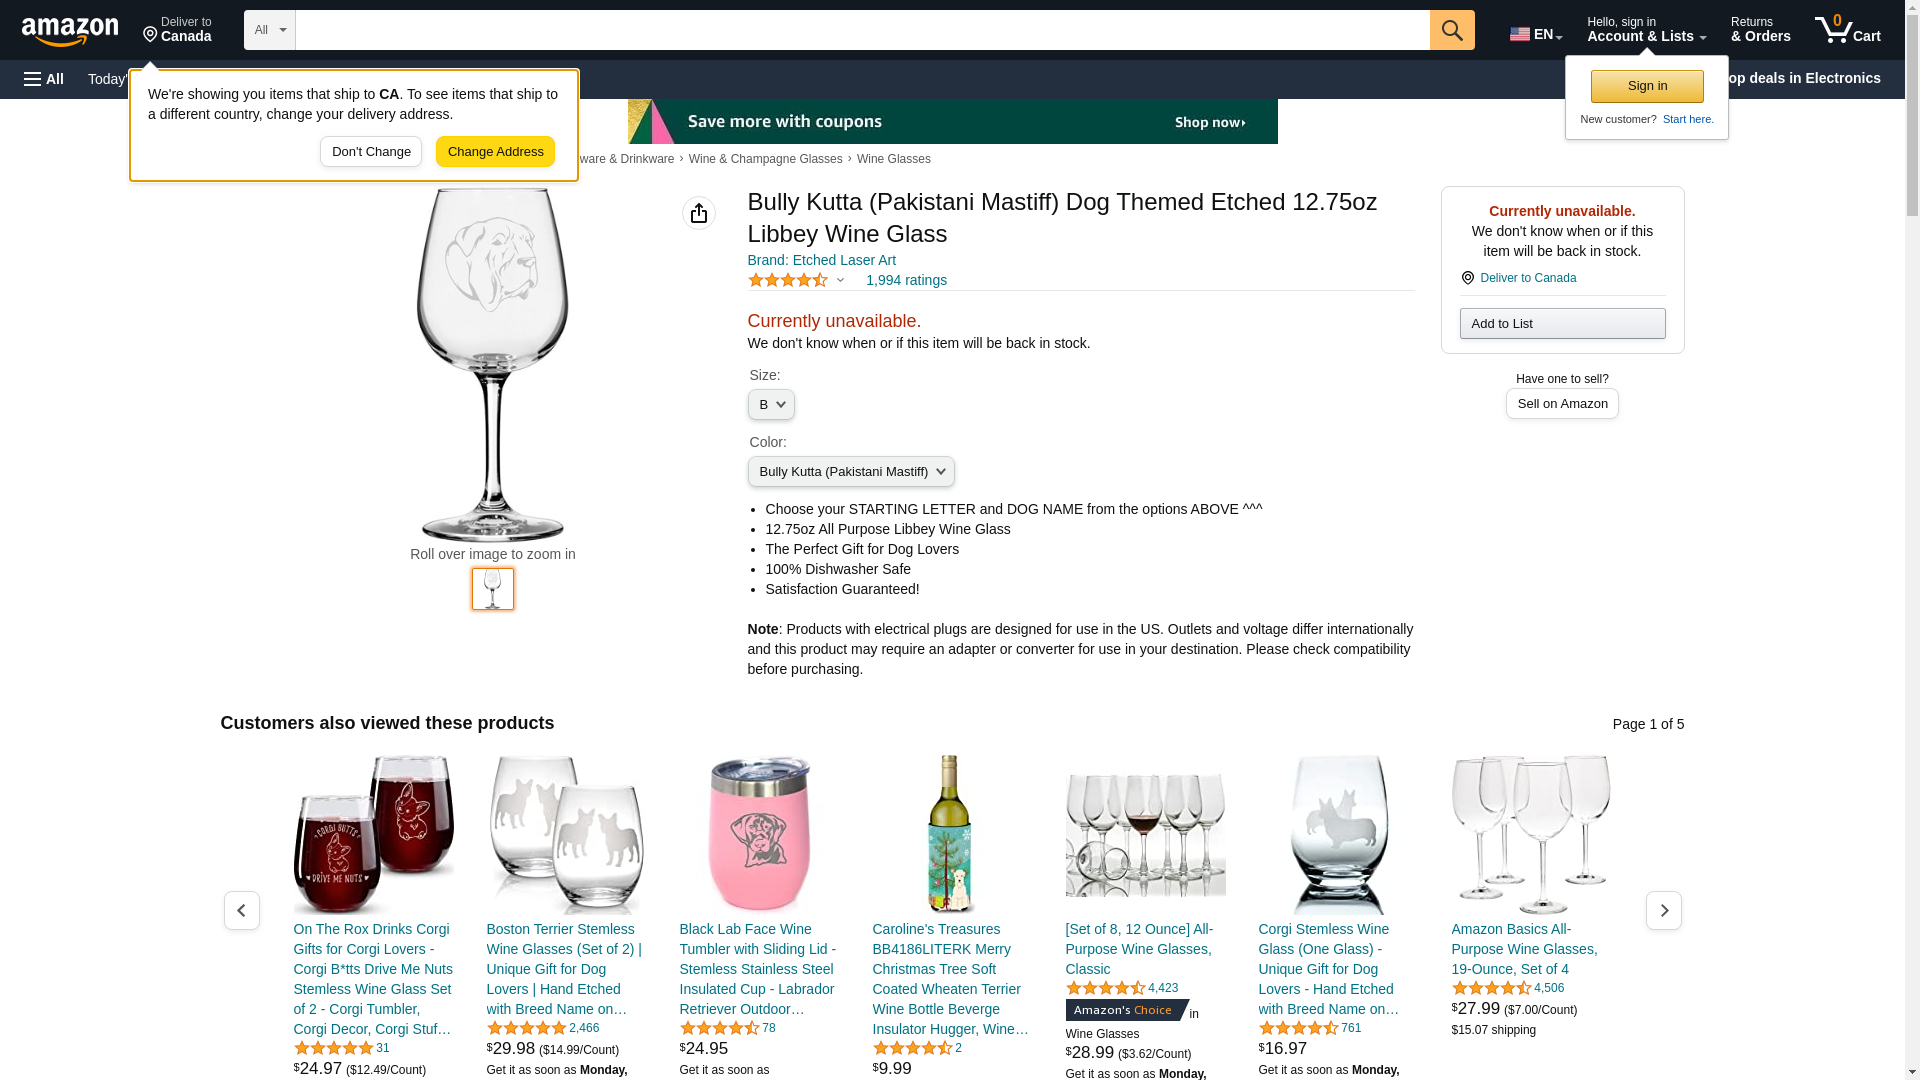Open the All hamburger menu

click(x=44, y=79)
